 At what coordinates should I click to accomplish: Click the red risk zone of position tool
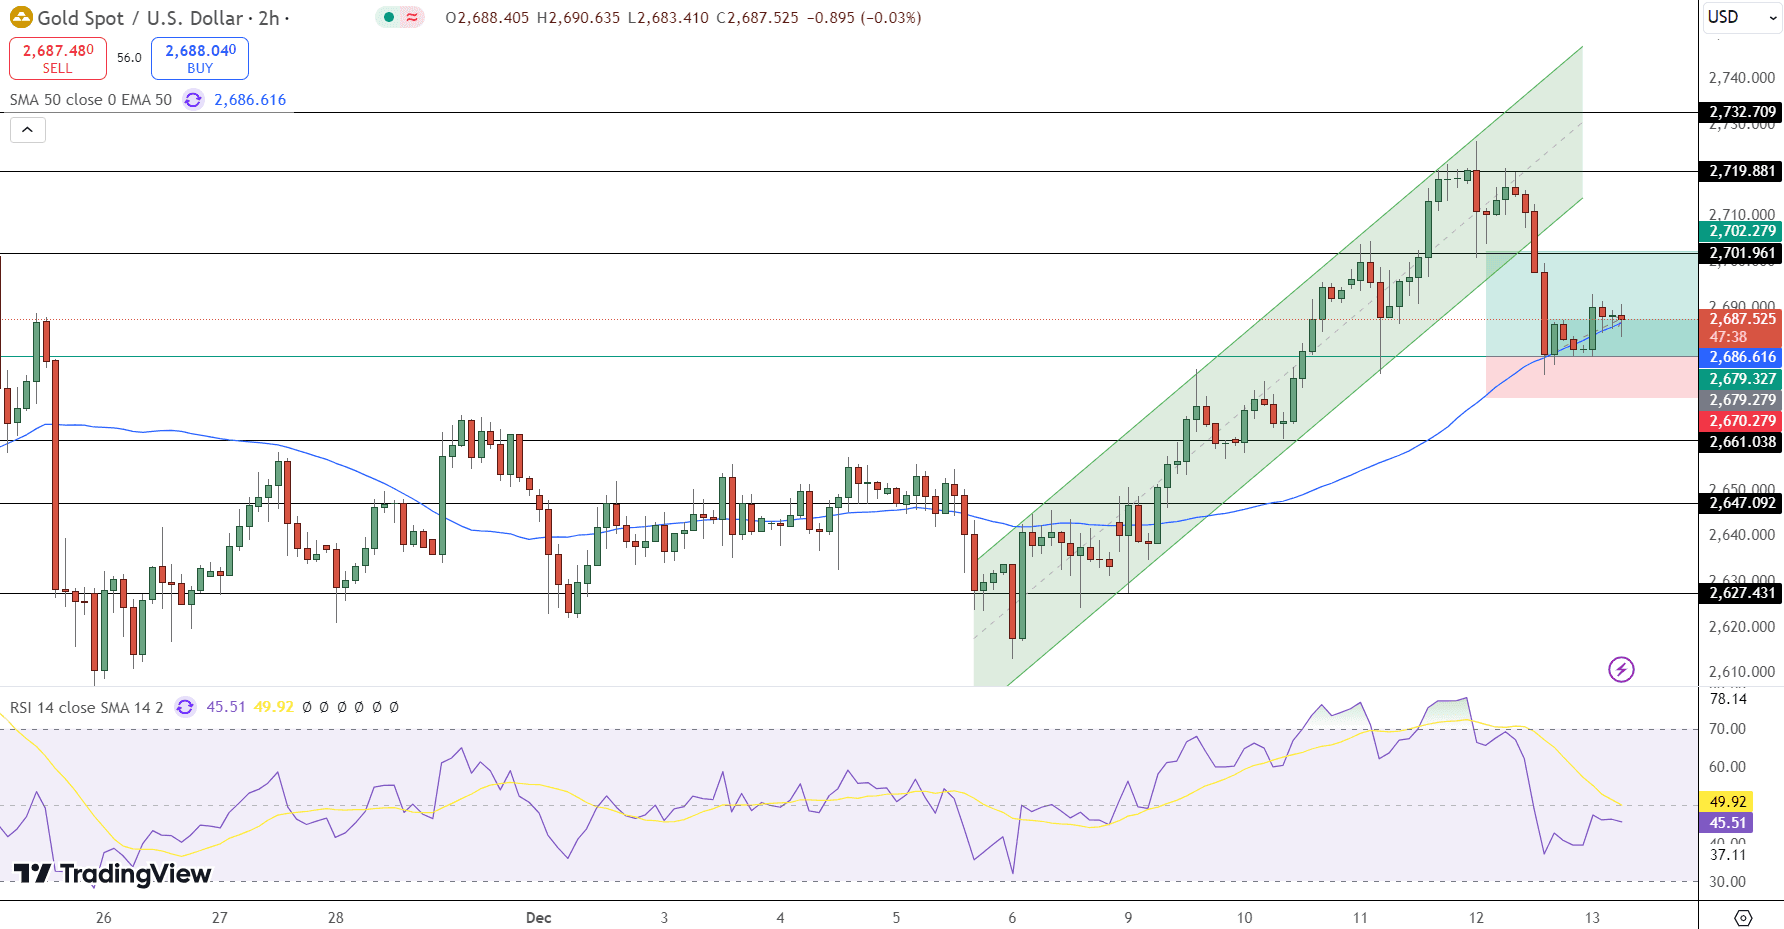[1592, 377]
